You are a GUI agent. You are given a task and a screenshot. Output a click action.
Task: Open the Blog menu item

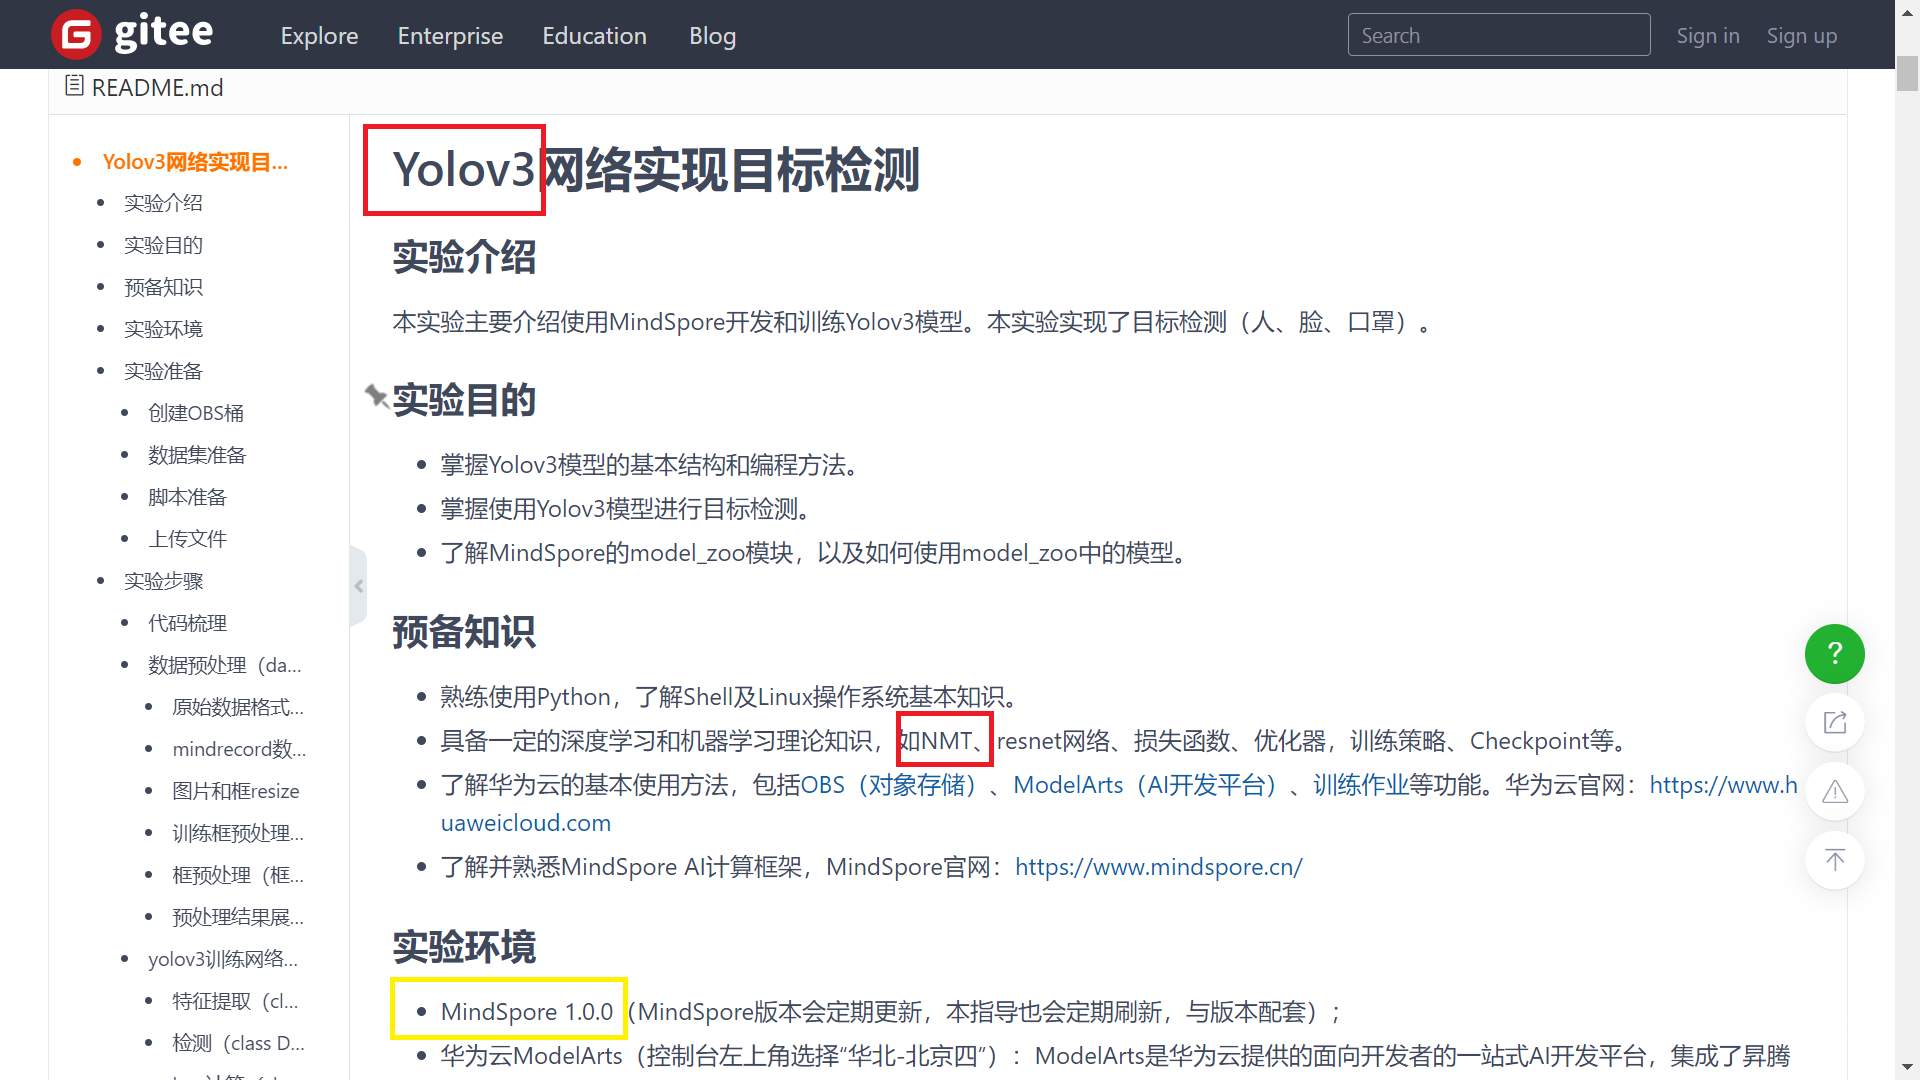click(712, 36)
